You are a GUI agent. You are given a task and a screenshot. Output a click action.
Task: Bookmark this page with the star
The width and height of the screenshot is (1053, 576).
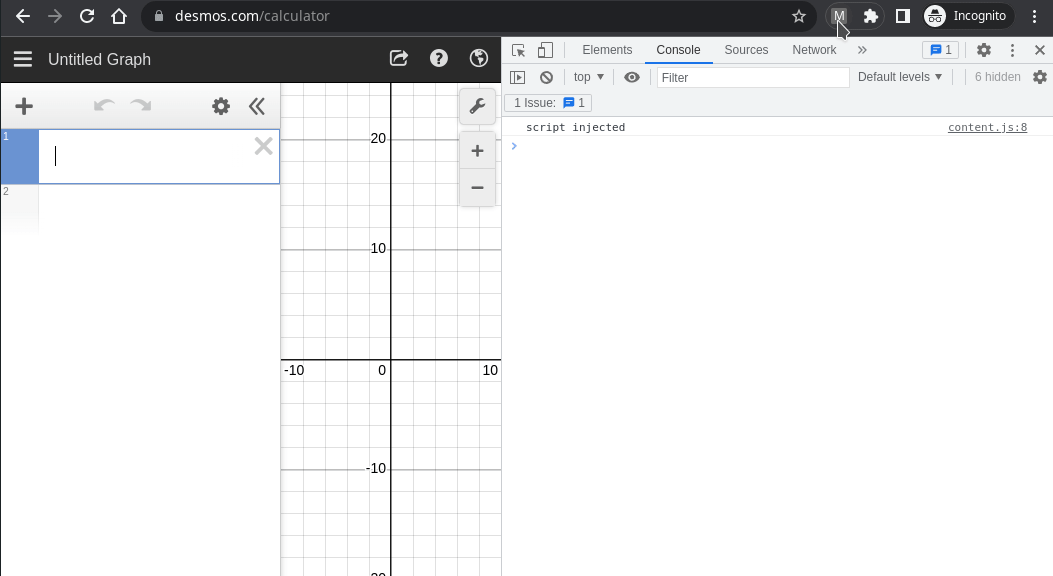click(798, 16)
